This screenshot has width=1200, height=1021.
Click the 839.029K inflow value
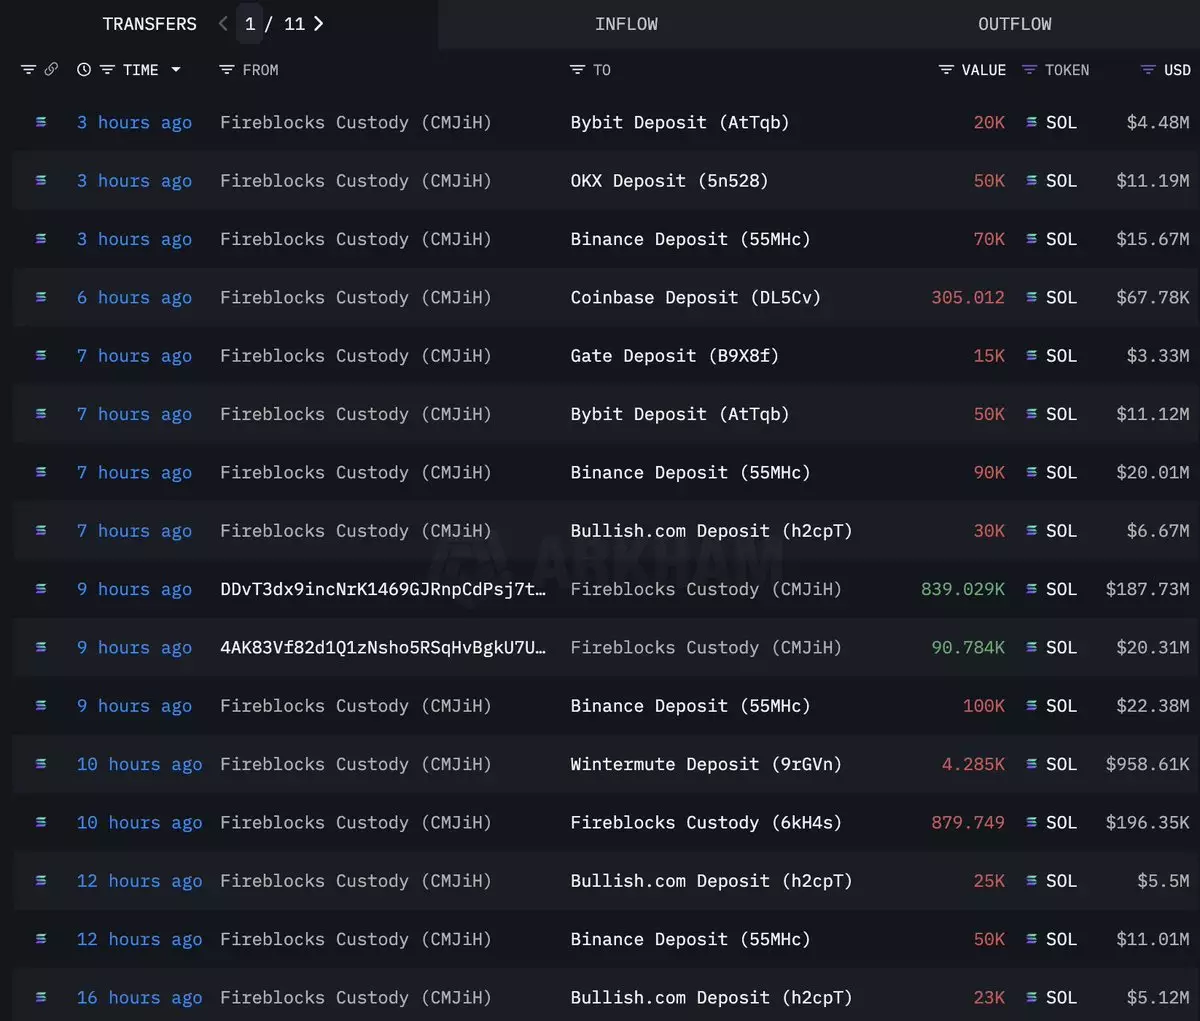962,589
